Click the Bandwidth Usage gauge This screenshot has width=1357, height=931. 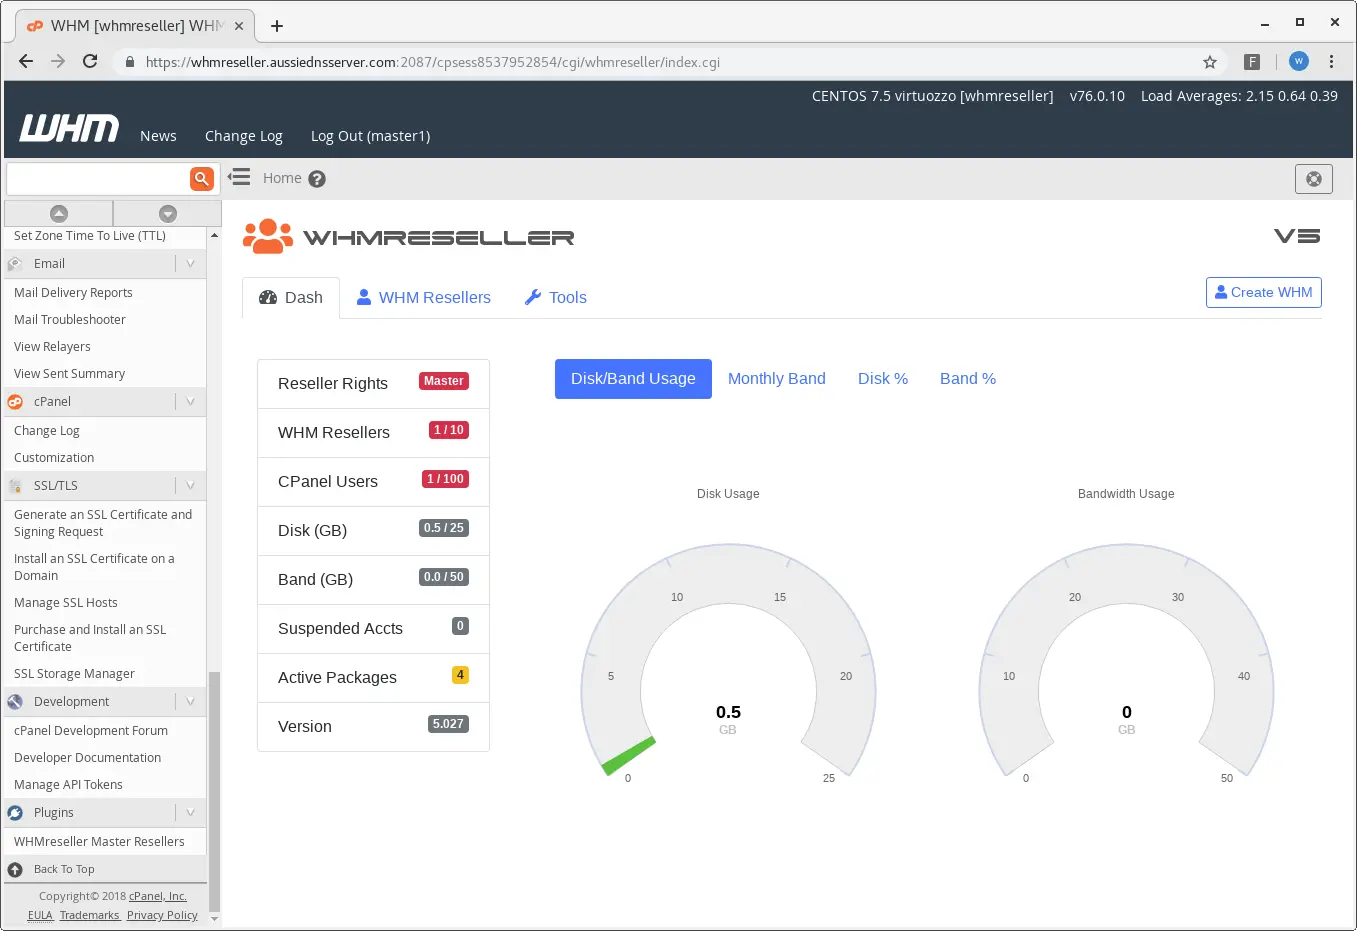click(x=1126, y=660)
